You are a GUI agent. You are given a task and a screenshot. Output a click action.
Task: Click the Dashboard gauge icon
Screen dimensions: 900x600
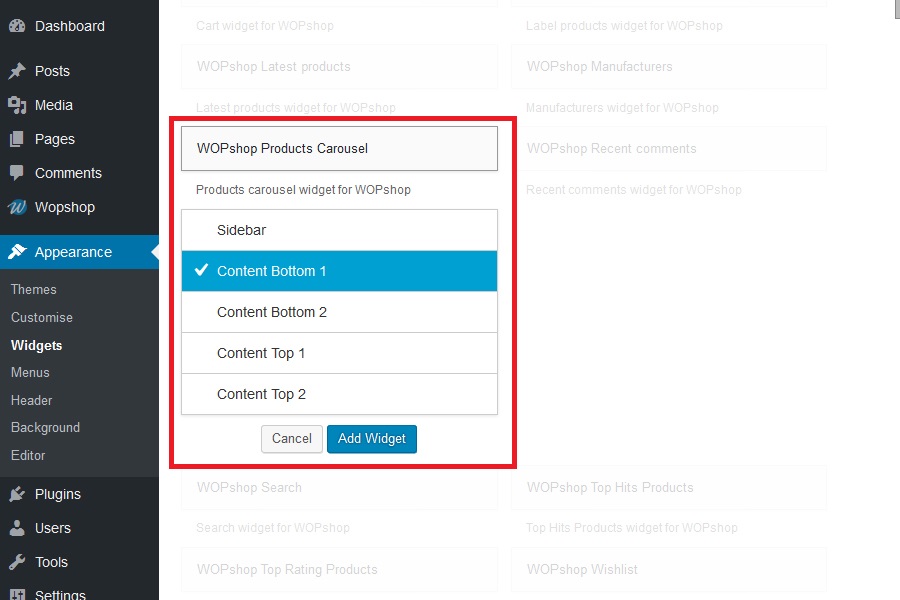pyautogui.click(x=17, y=26)
